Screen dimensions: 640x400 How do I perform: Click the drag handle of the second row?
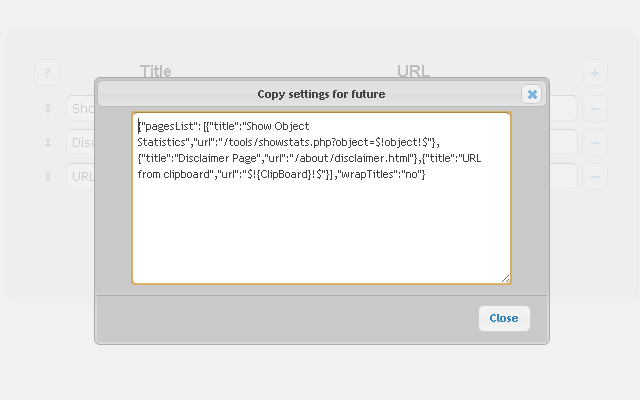47,142
